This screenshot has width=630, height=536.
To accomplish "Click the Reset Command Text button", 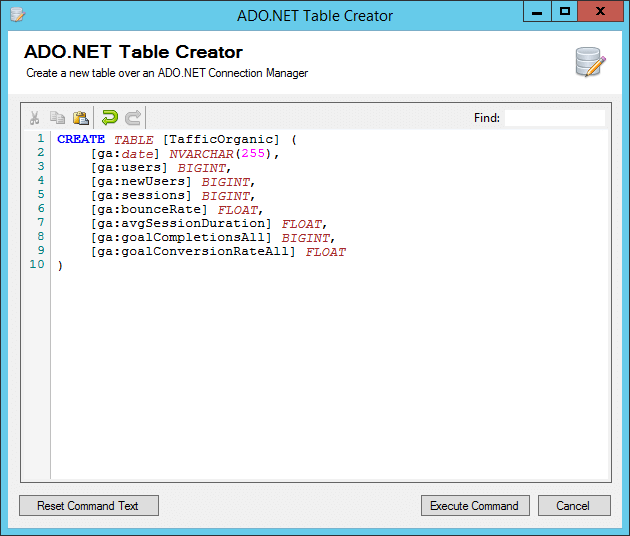I will pos(89,505).
